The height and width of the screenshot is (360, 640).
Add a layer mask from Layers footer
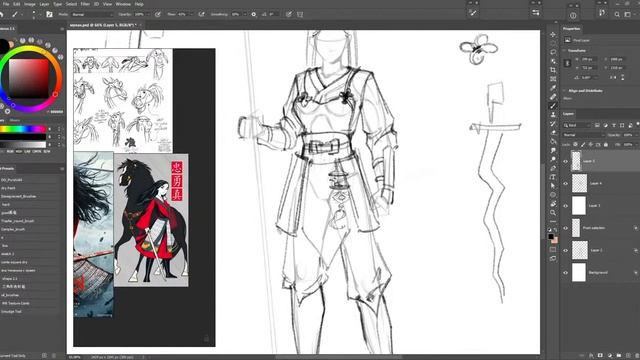pyautogui.click(x=600, y=356)
